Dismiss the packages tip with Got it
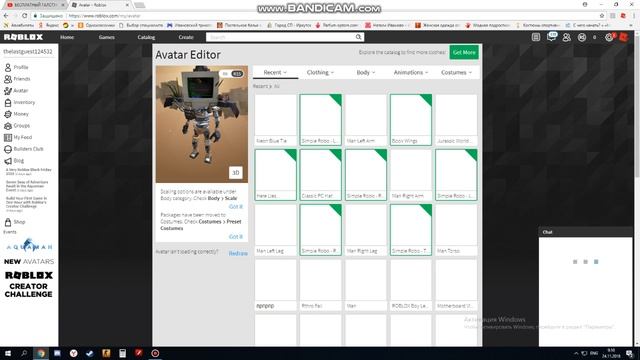The image size is (640, 360). pos(236,237)
